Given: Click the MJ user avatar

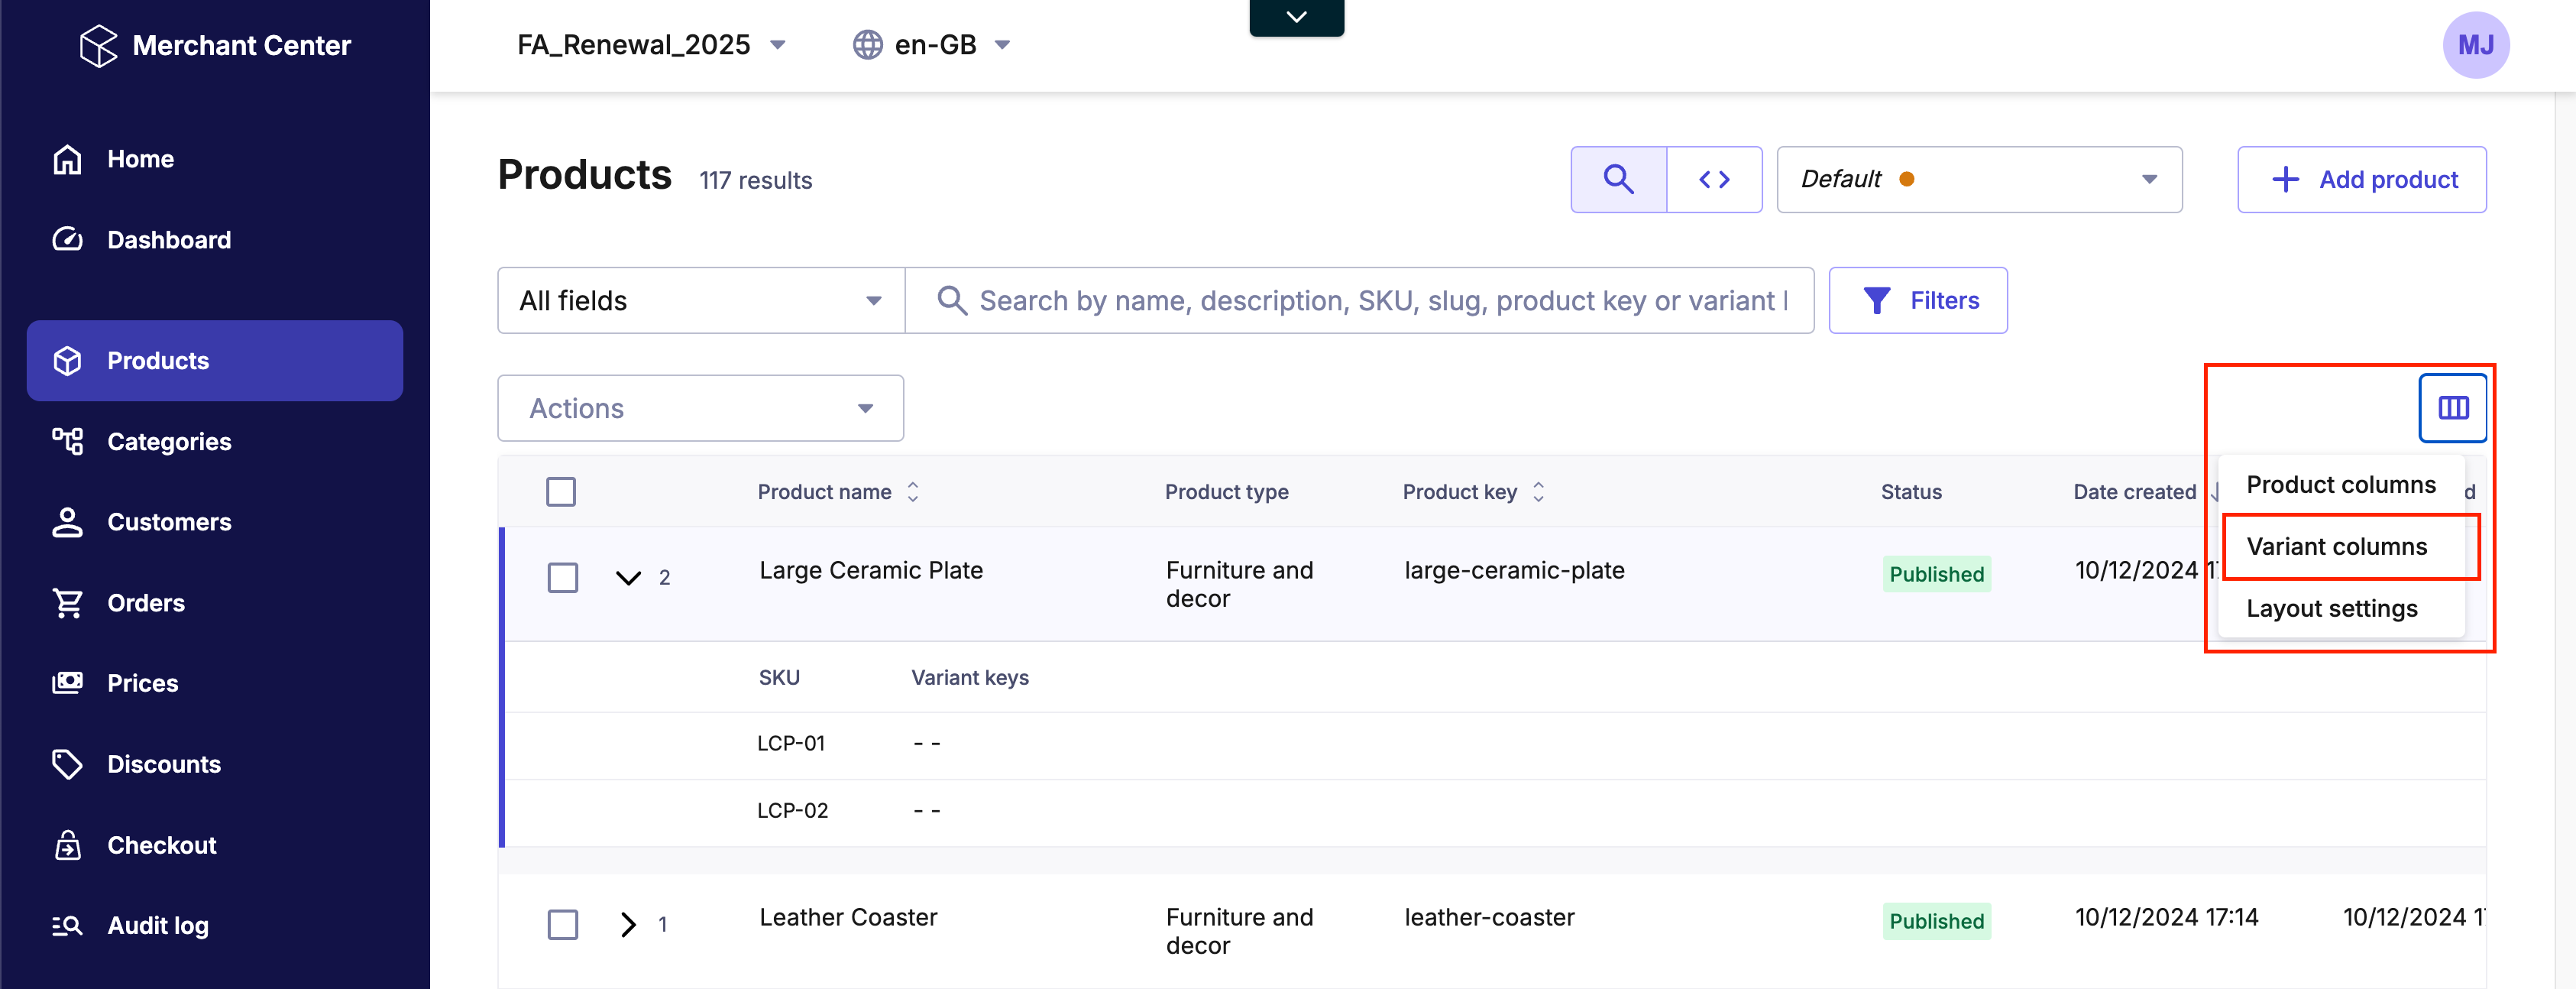Looking at the screenshot, I should click(2475, 45).
